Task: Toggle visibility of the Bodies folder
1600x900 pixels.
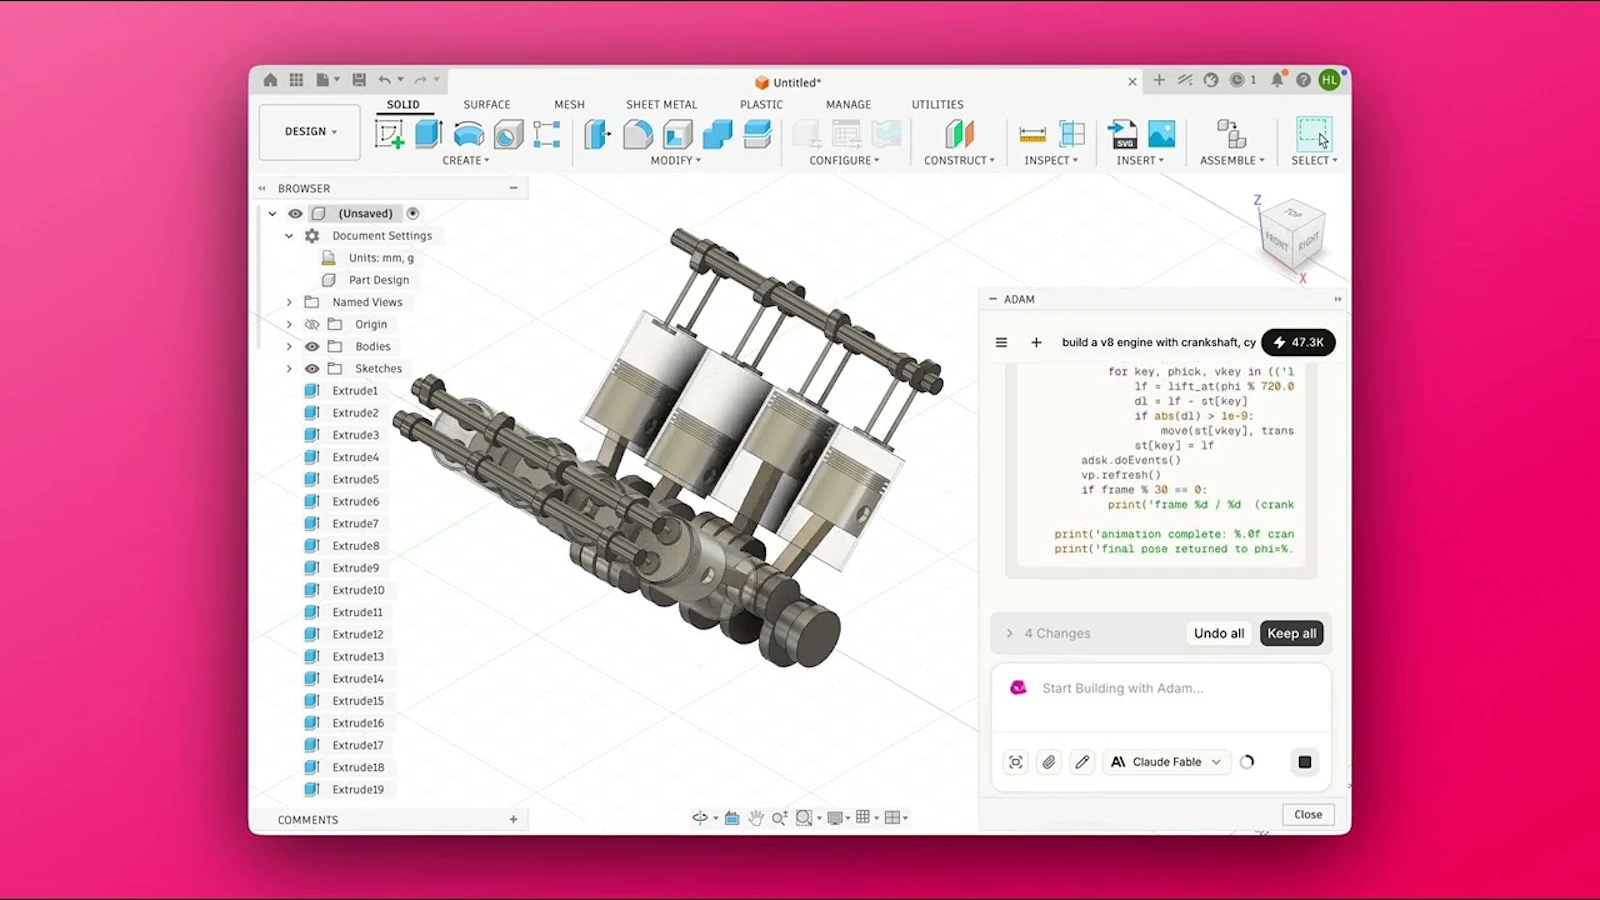Action: (x=312, y=346)
